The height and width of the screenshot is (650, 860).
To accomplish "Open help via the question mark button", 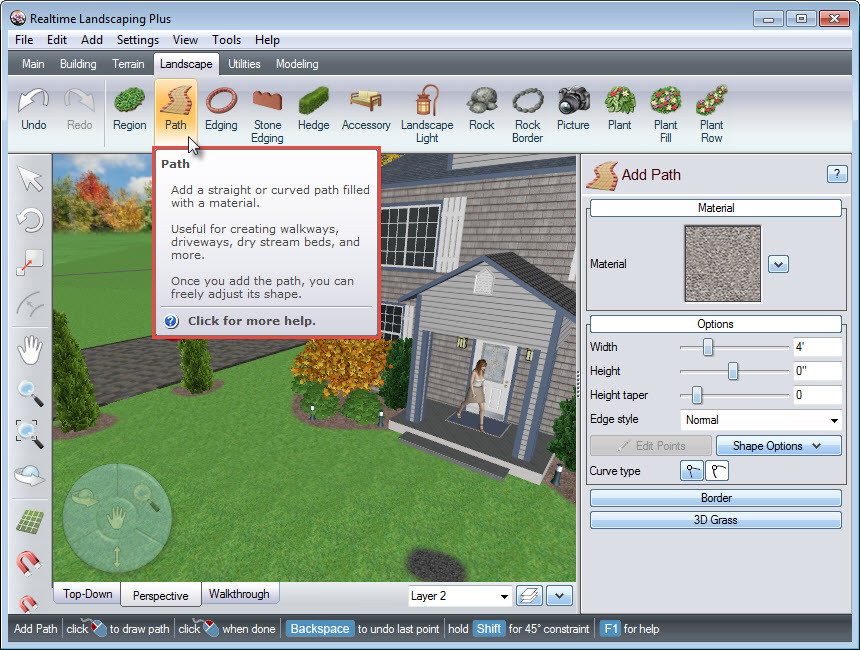I will (x=836, y=174).
